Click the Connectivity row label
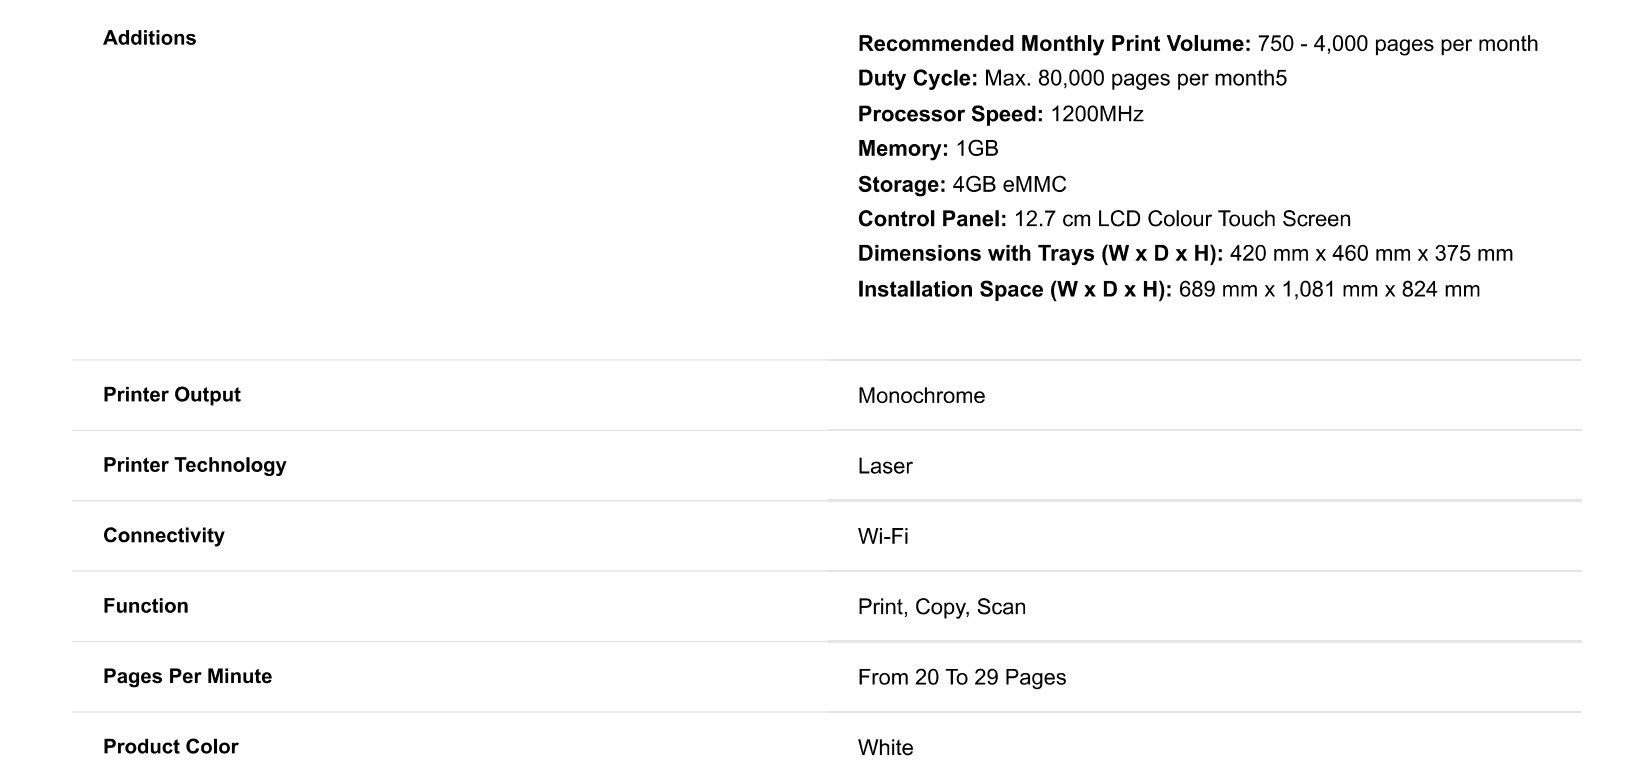 tap(163, 536)
